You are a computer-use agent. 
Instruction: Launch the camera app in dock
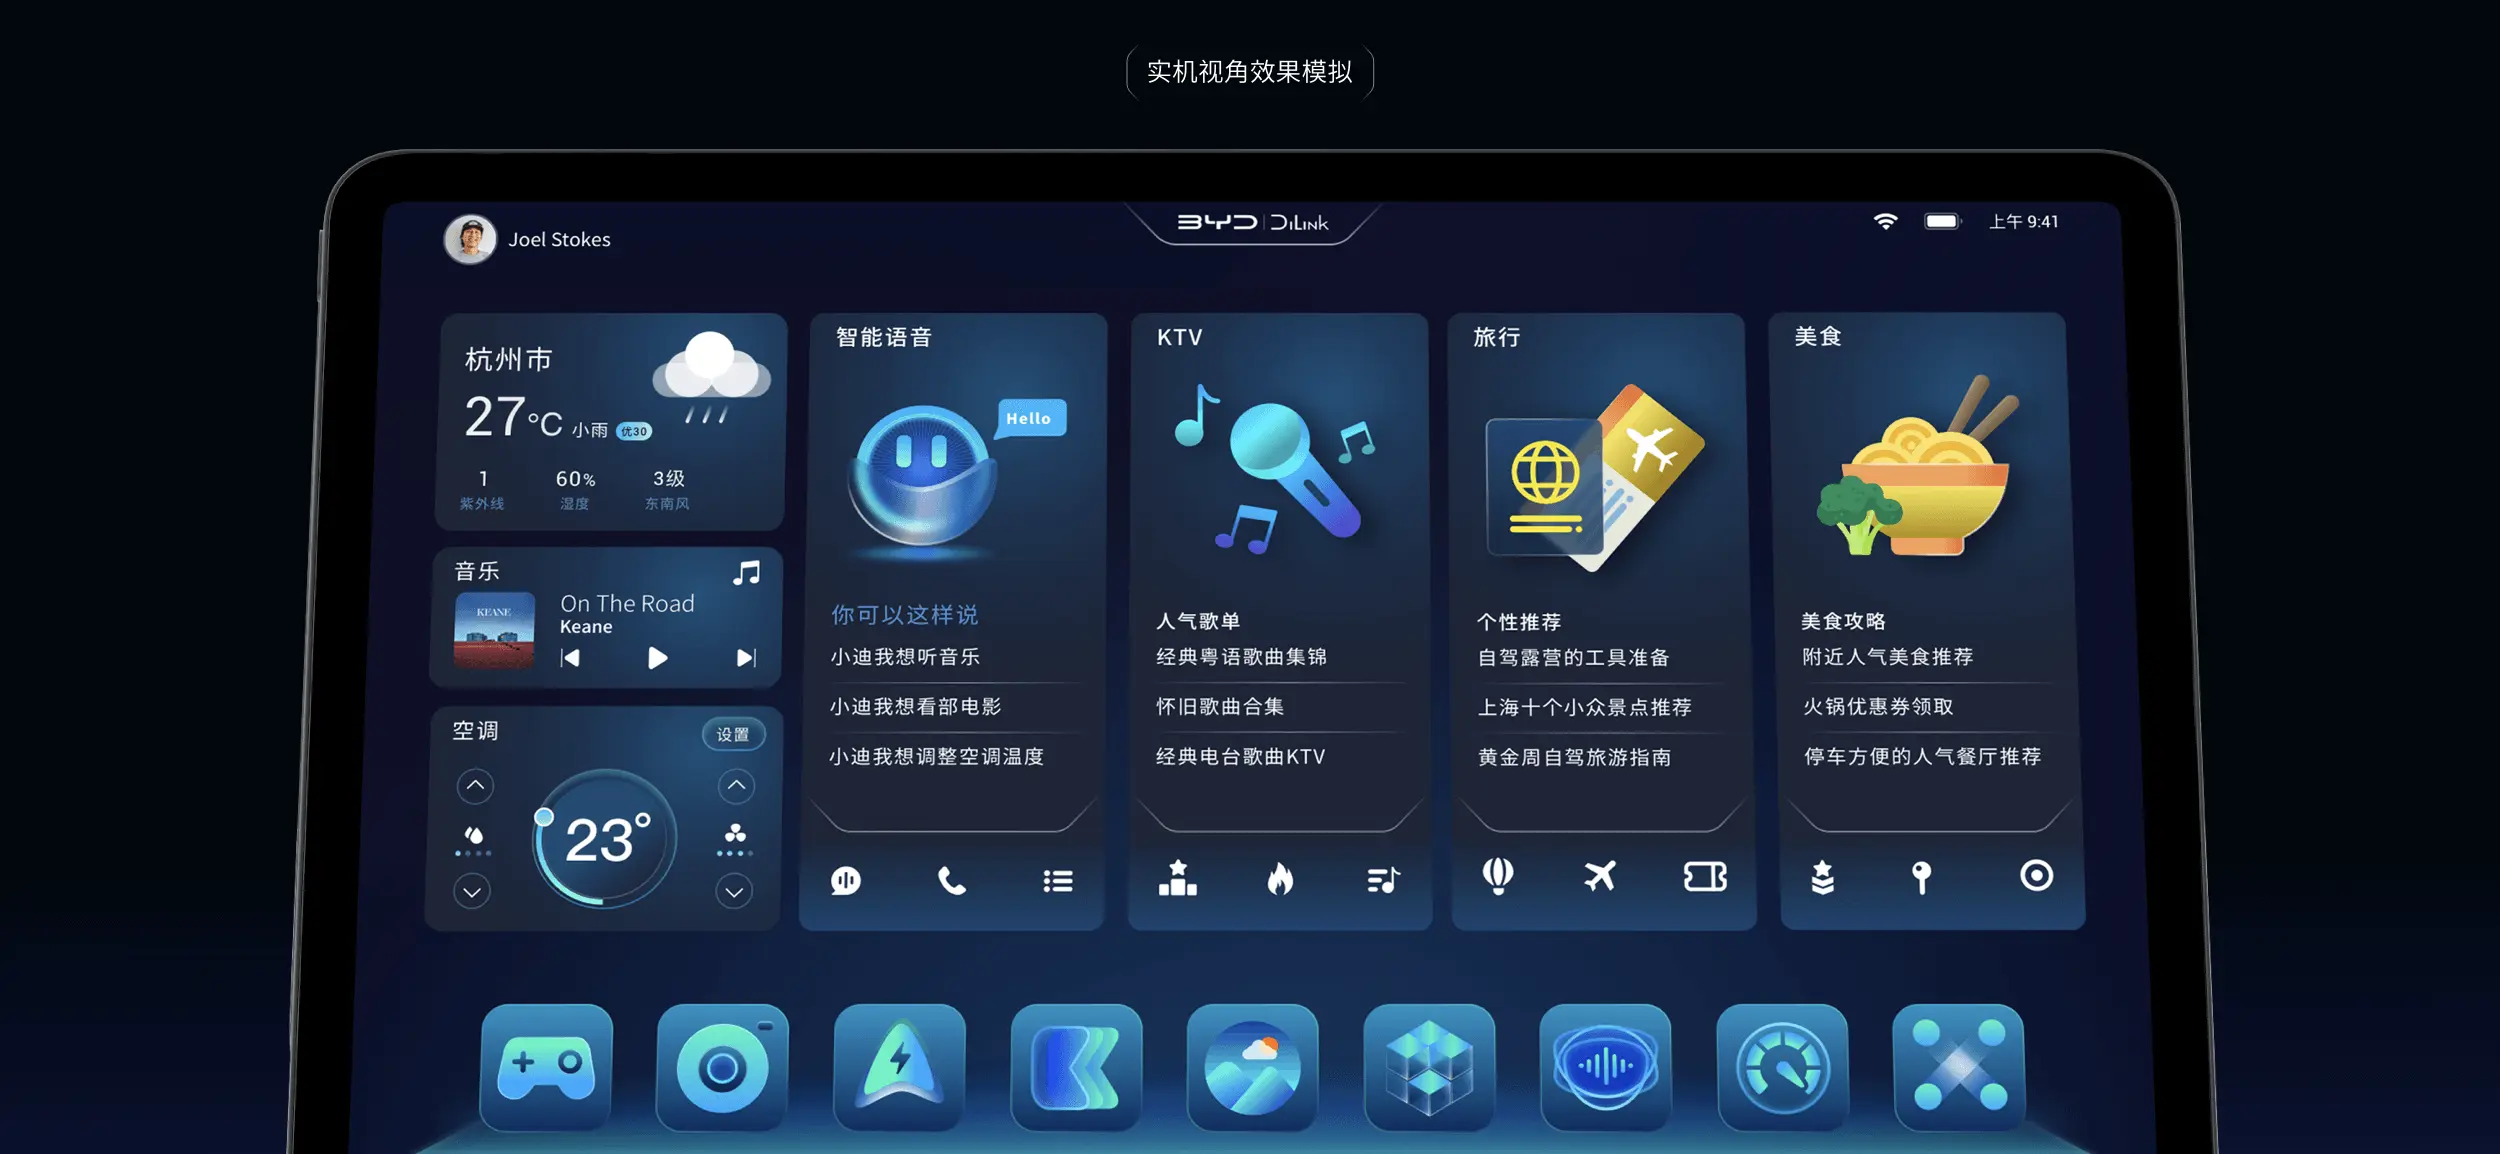(x=722, y=1067)
